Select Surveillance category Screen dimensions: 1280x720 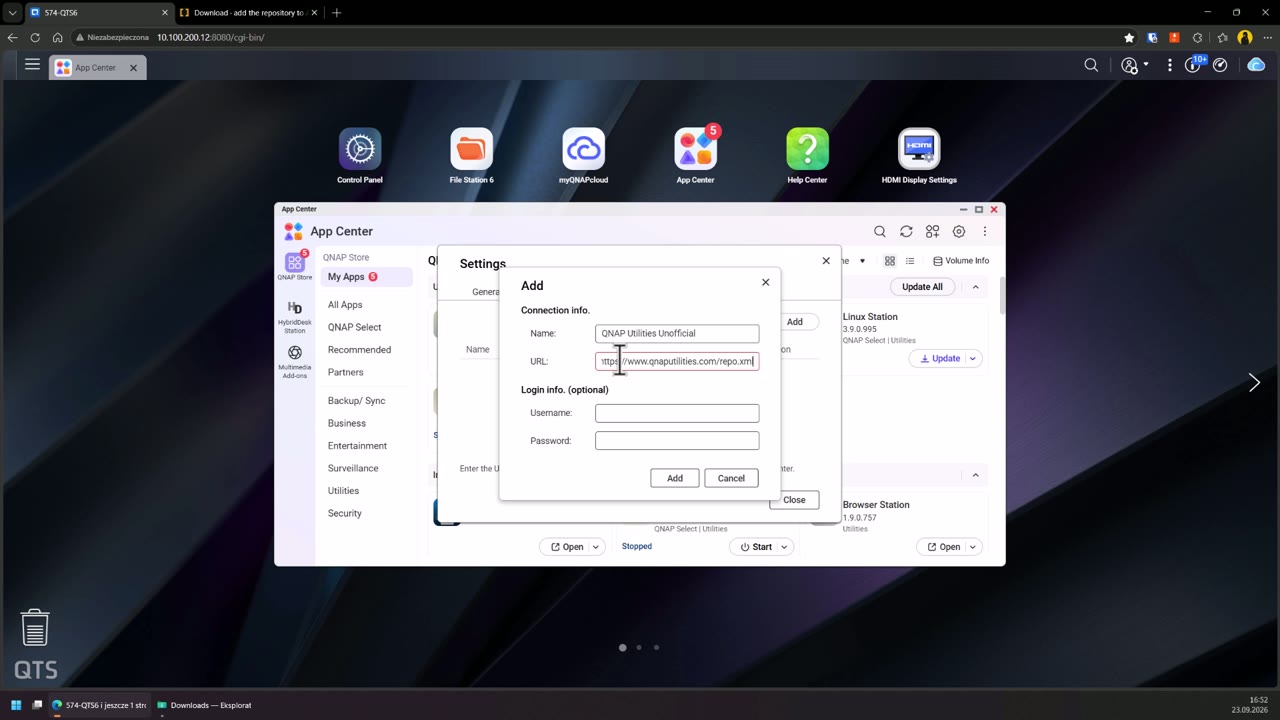point(353,468)
